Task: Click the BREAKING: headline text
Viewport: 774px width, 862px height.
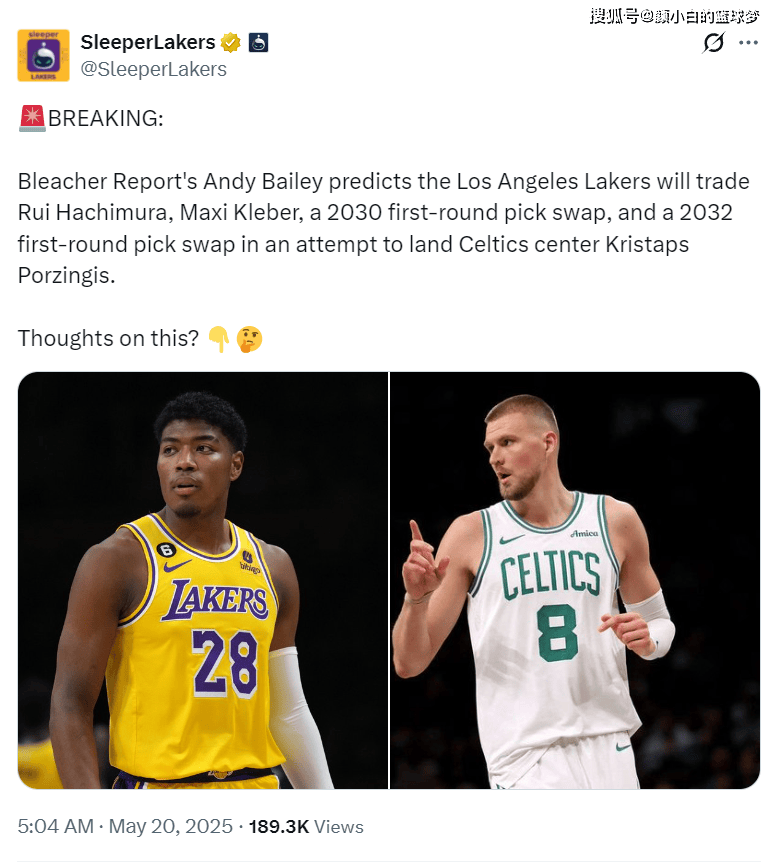Action: pyautogui.click(x=106, y=118)
